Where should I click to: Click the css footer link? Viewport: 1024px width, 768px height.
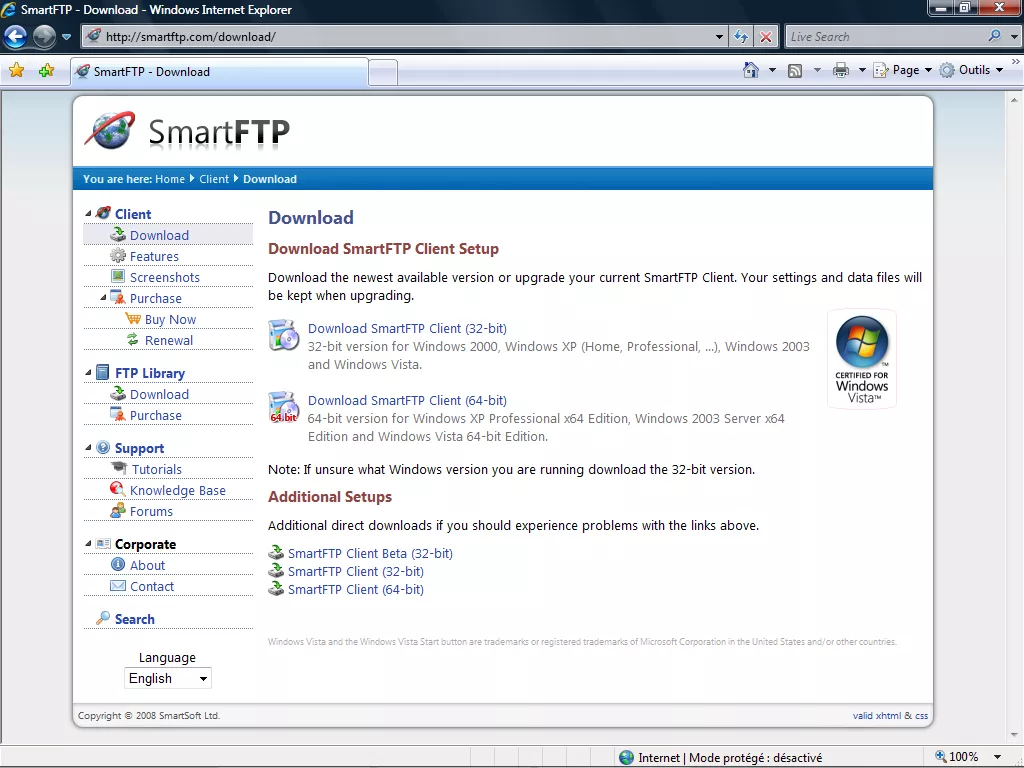(x=921, y=716)
